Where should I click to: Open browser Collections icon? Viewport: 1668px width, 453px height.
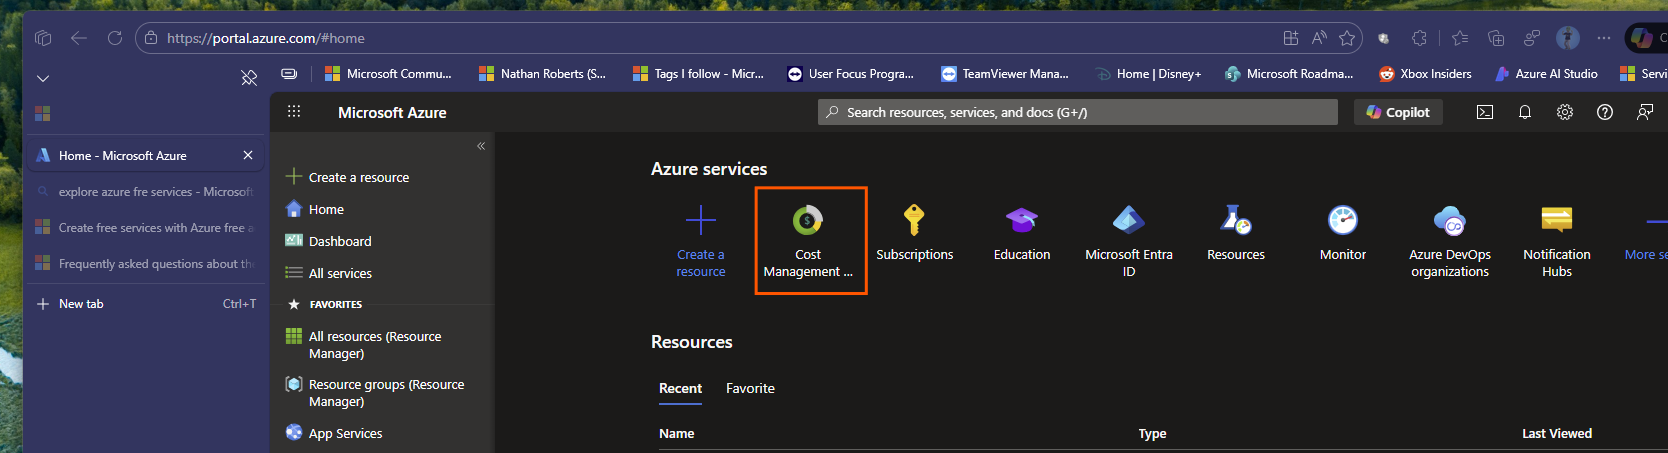[x=1496, y=38]
